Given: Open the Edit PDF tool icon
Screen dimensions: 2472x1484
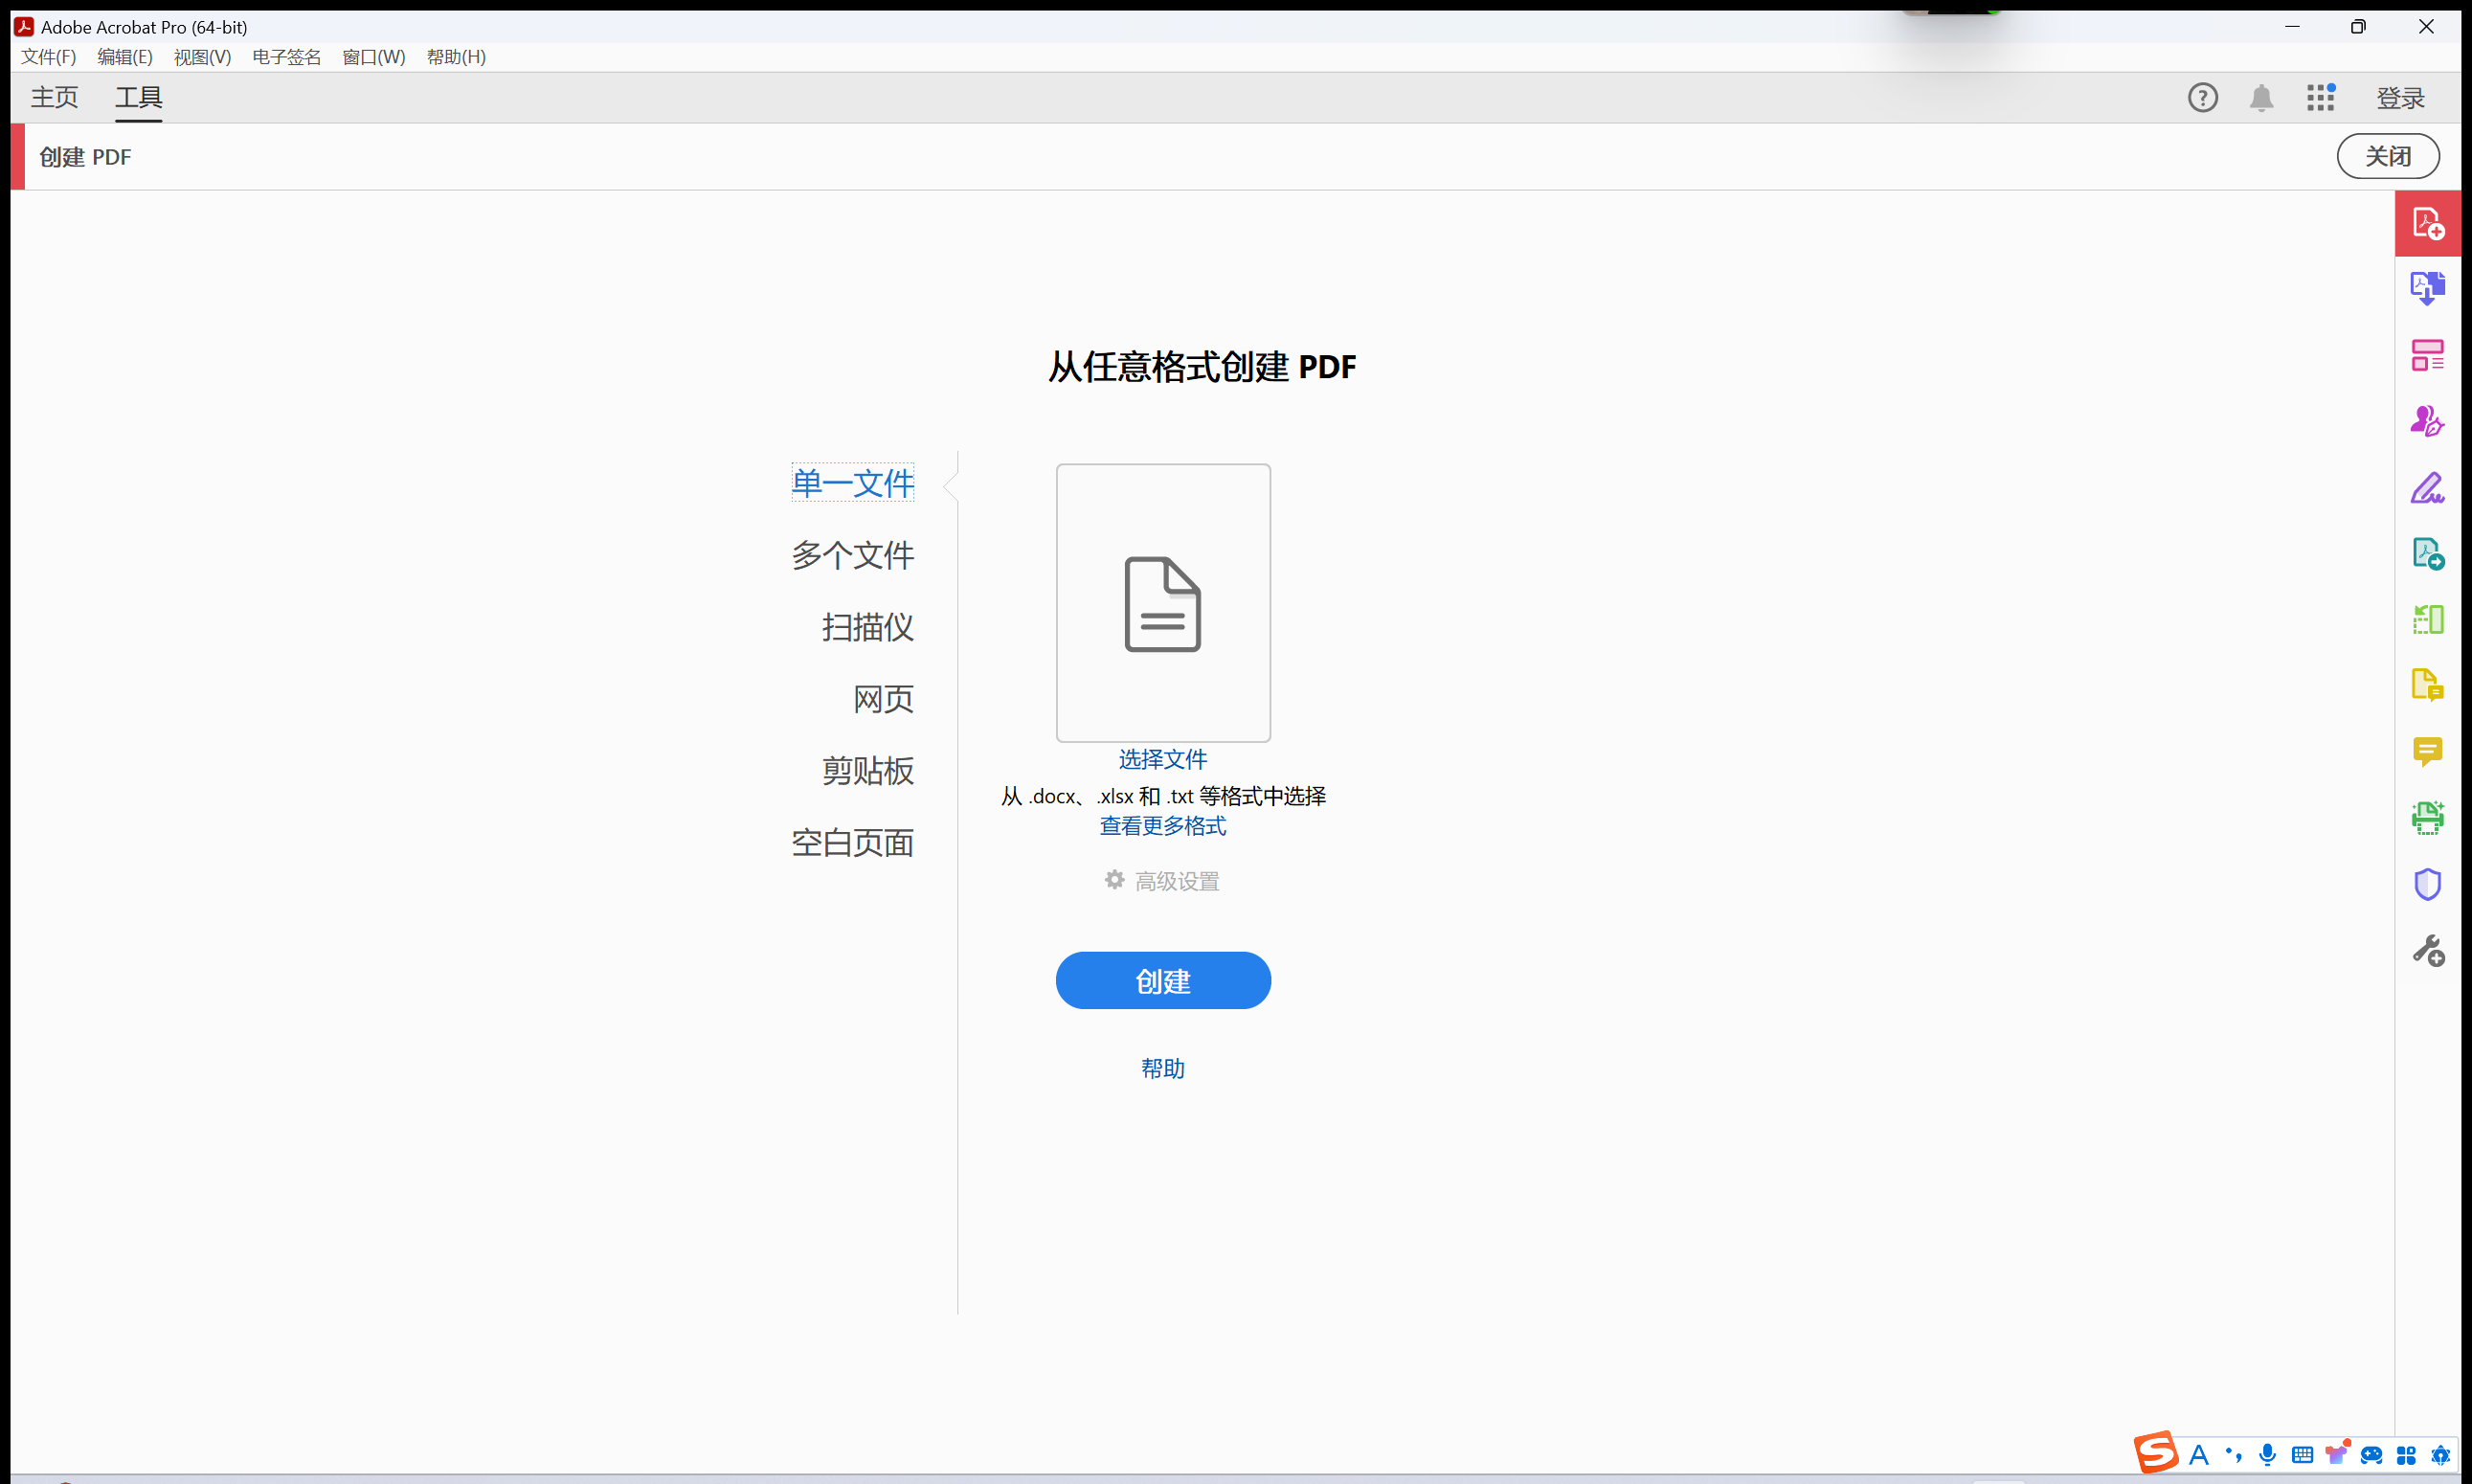Looking at the screenshot, I should tap(2427, 355).
